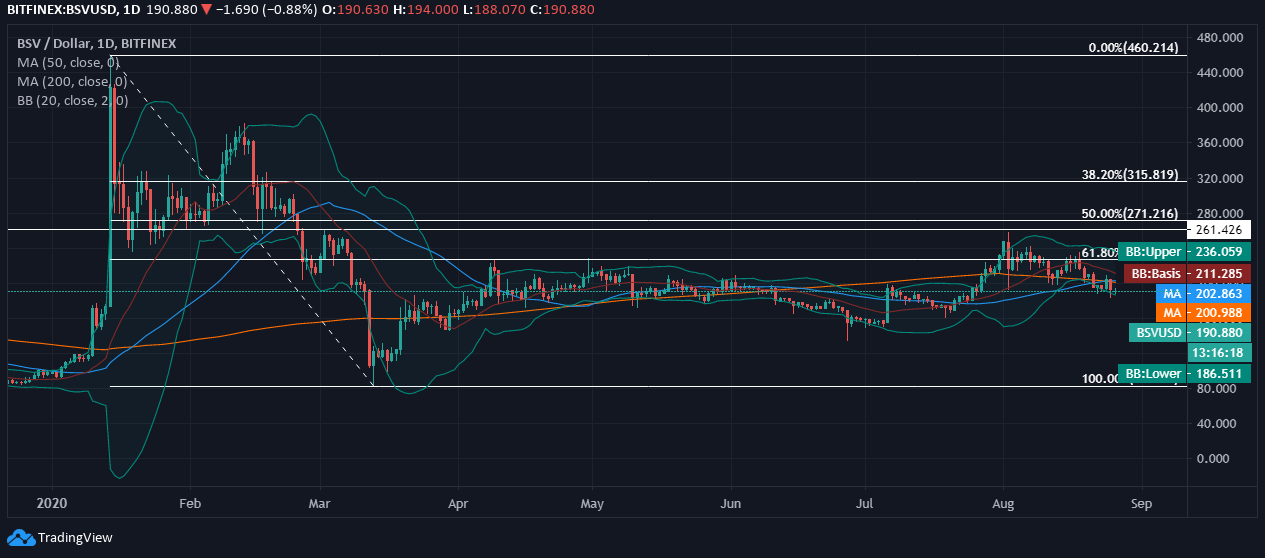Click the 261.426 horizontal line price label

point(1217,229)
